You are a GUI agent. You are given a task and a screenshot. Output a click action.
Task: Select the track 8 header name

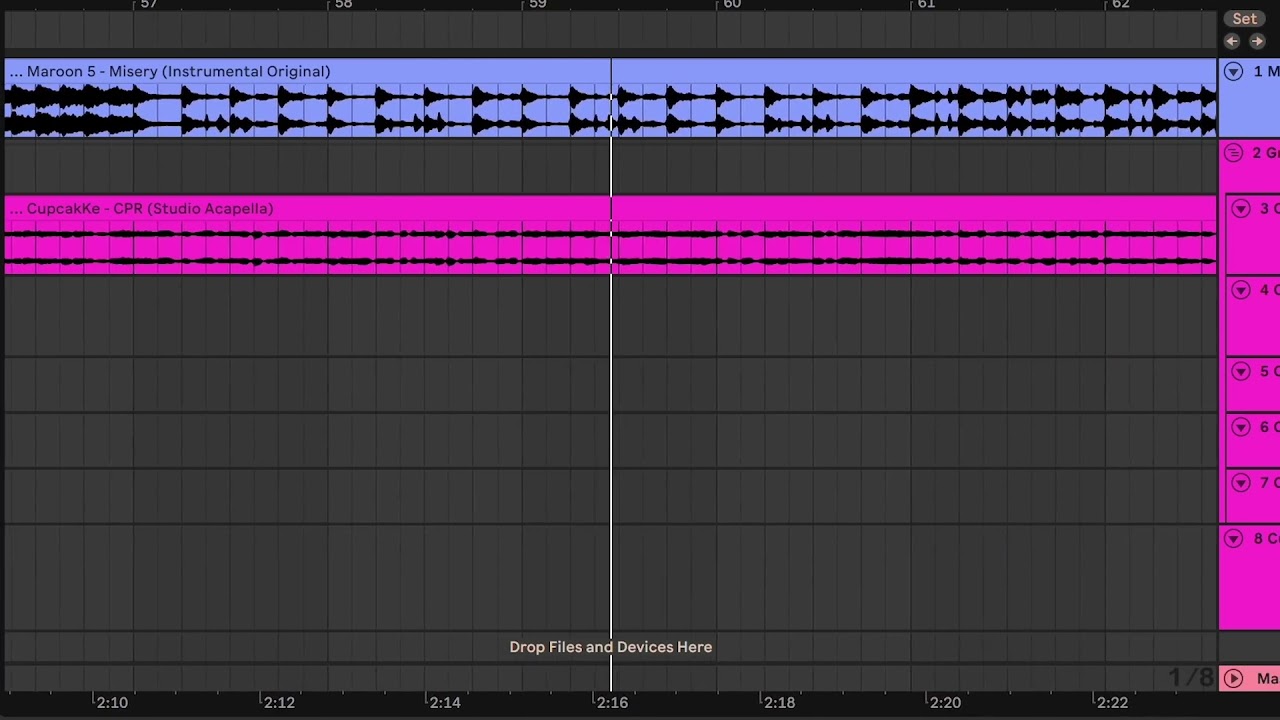[1266, 539]
